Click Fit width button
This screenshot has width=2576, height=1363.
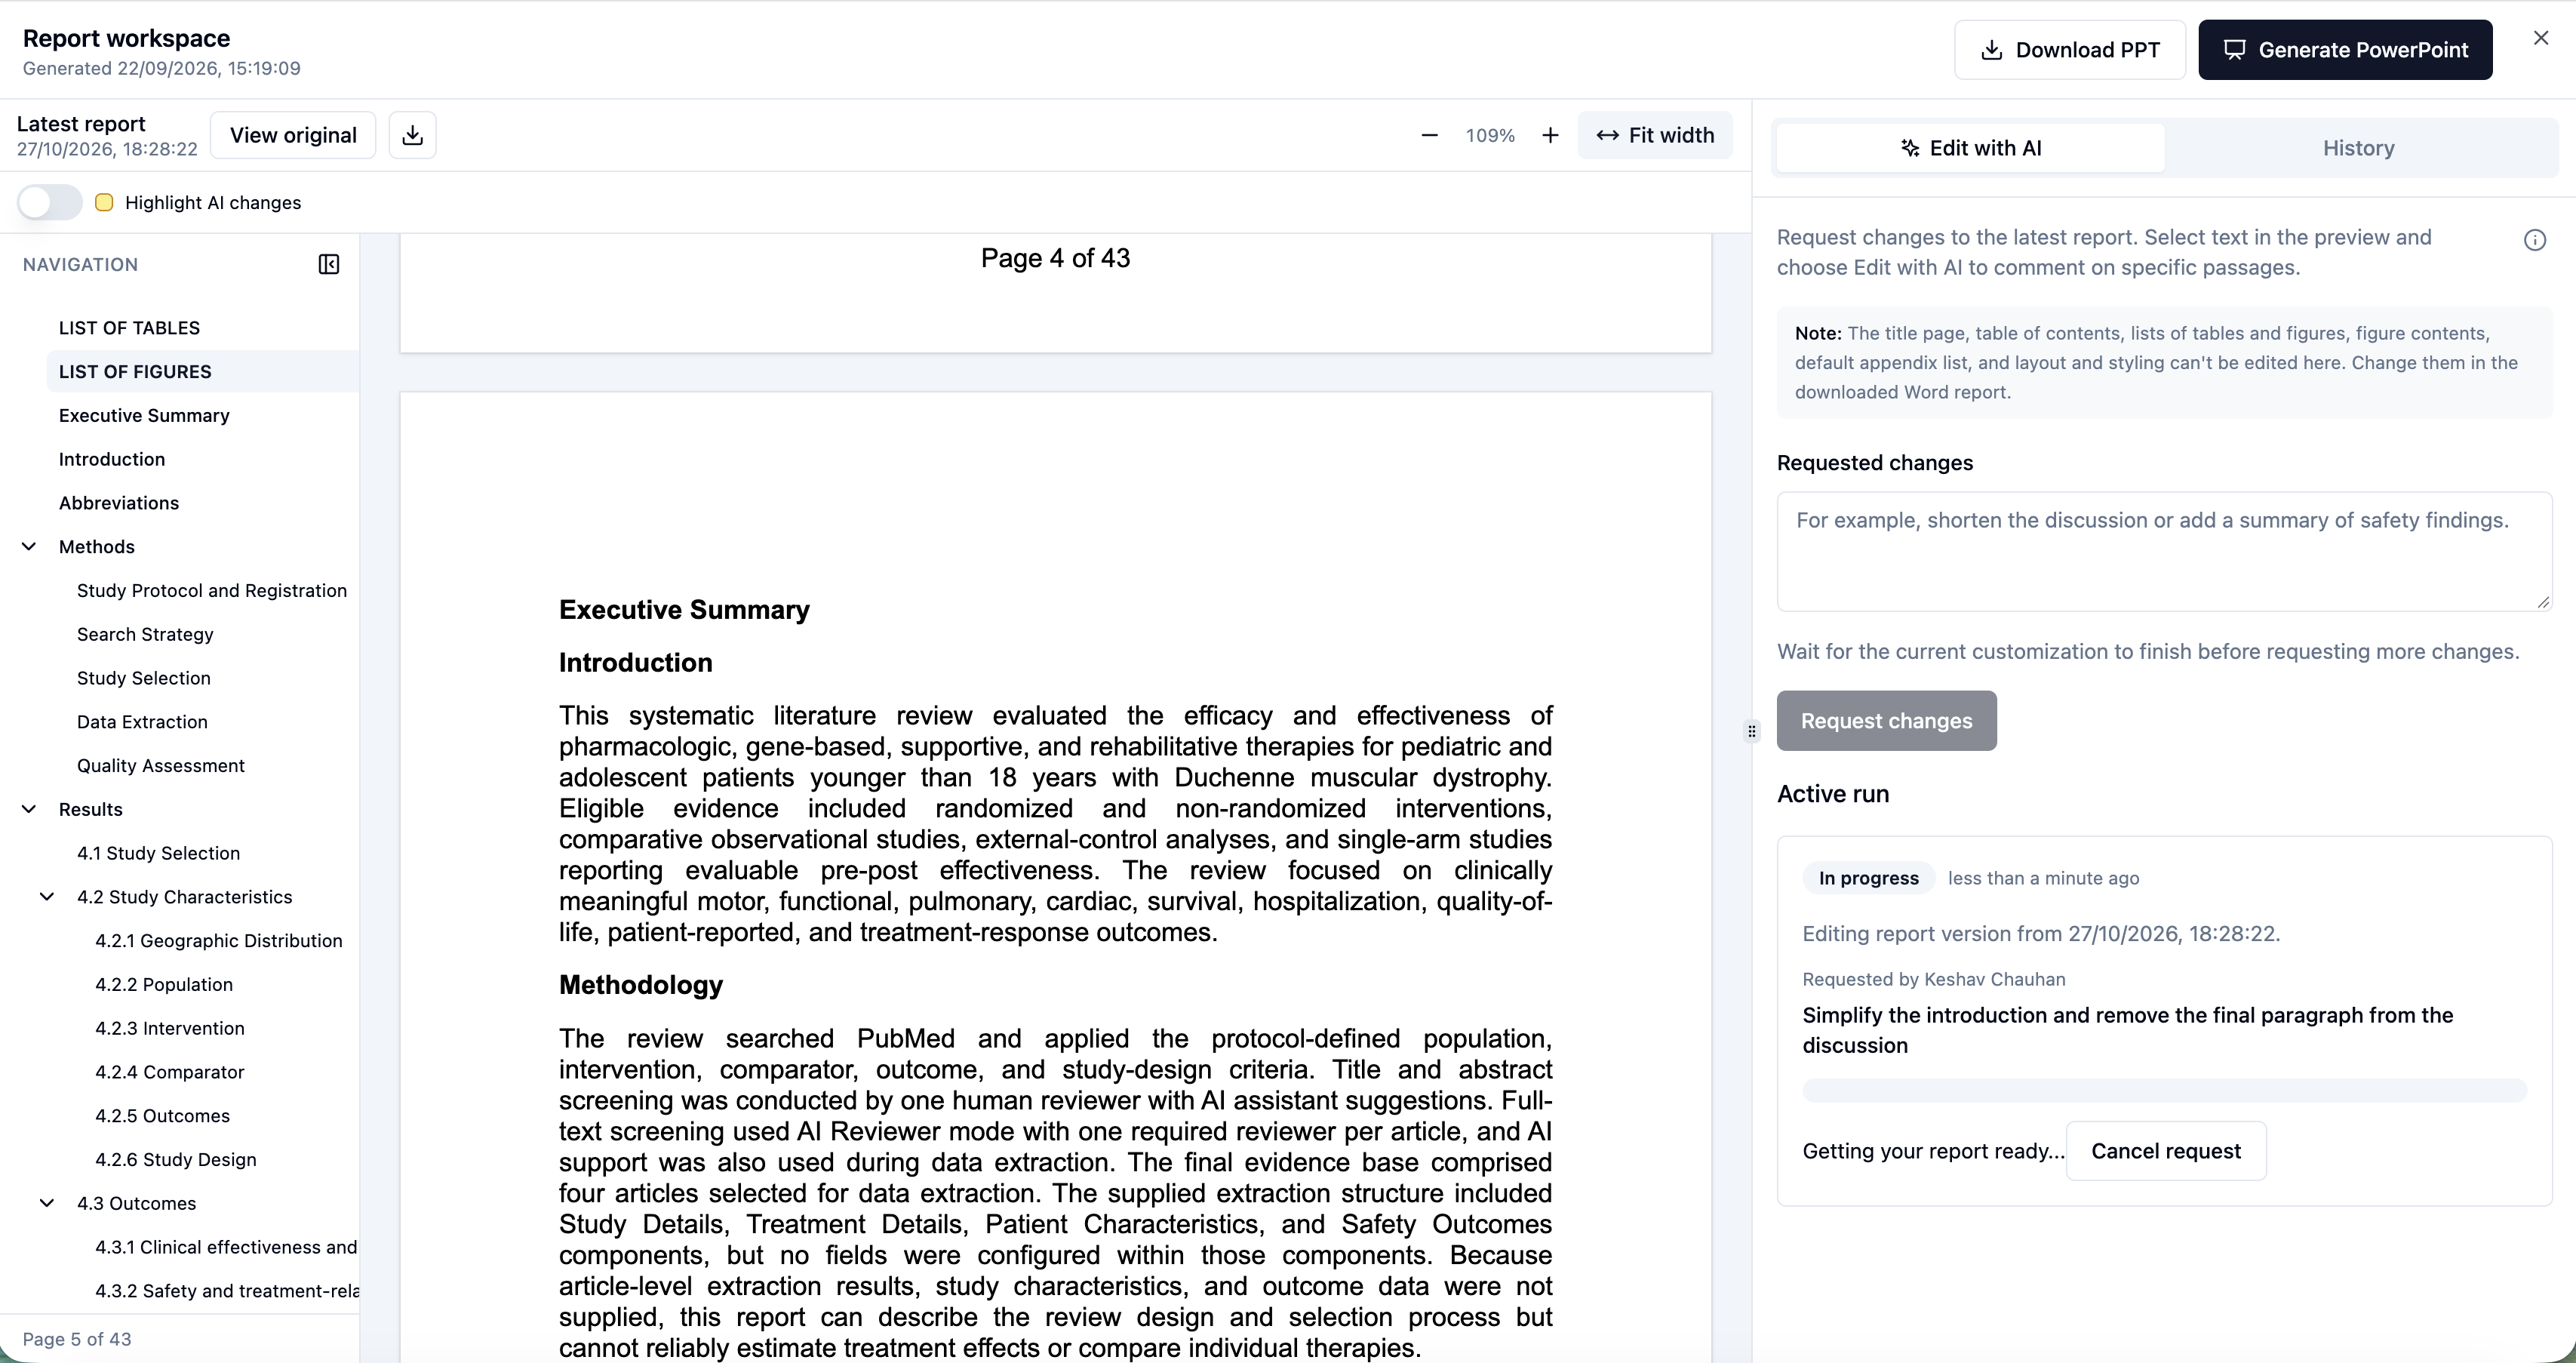[1655, 135]
